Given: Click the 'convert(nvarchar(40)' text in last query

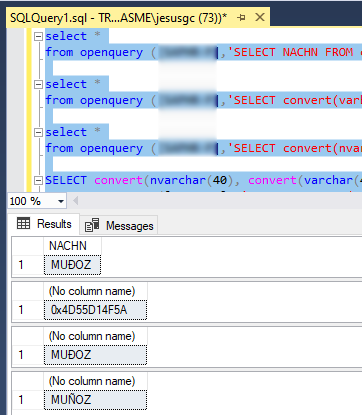Looking at the screenshot, I should tap(164, 180).
